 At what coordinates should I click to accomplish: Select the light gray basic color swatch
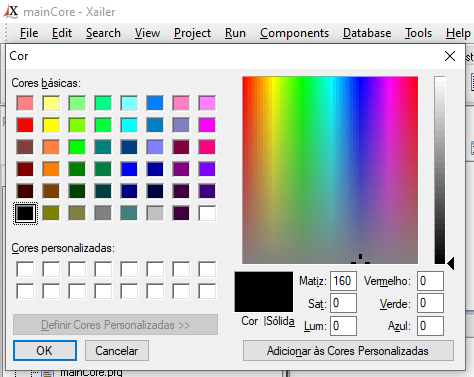[155, 213]
